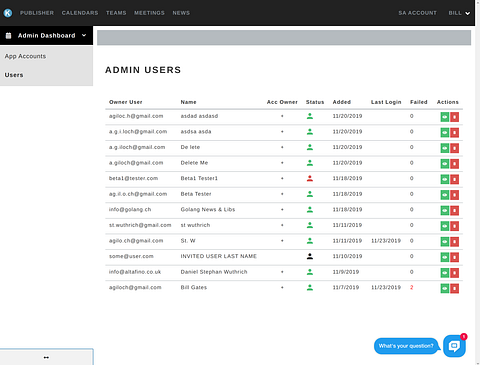Screen dimensions: 480x365
Task: Toggle the green status icon for Beta Tester
Action: (310, 194)
